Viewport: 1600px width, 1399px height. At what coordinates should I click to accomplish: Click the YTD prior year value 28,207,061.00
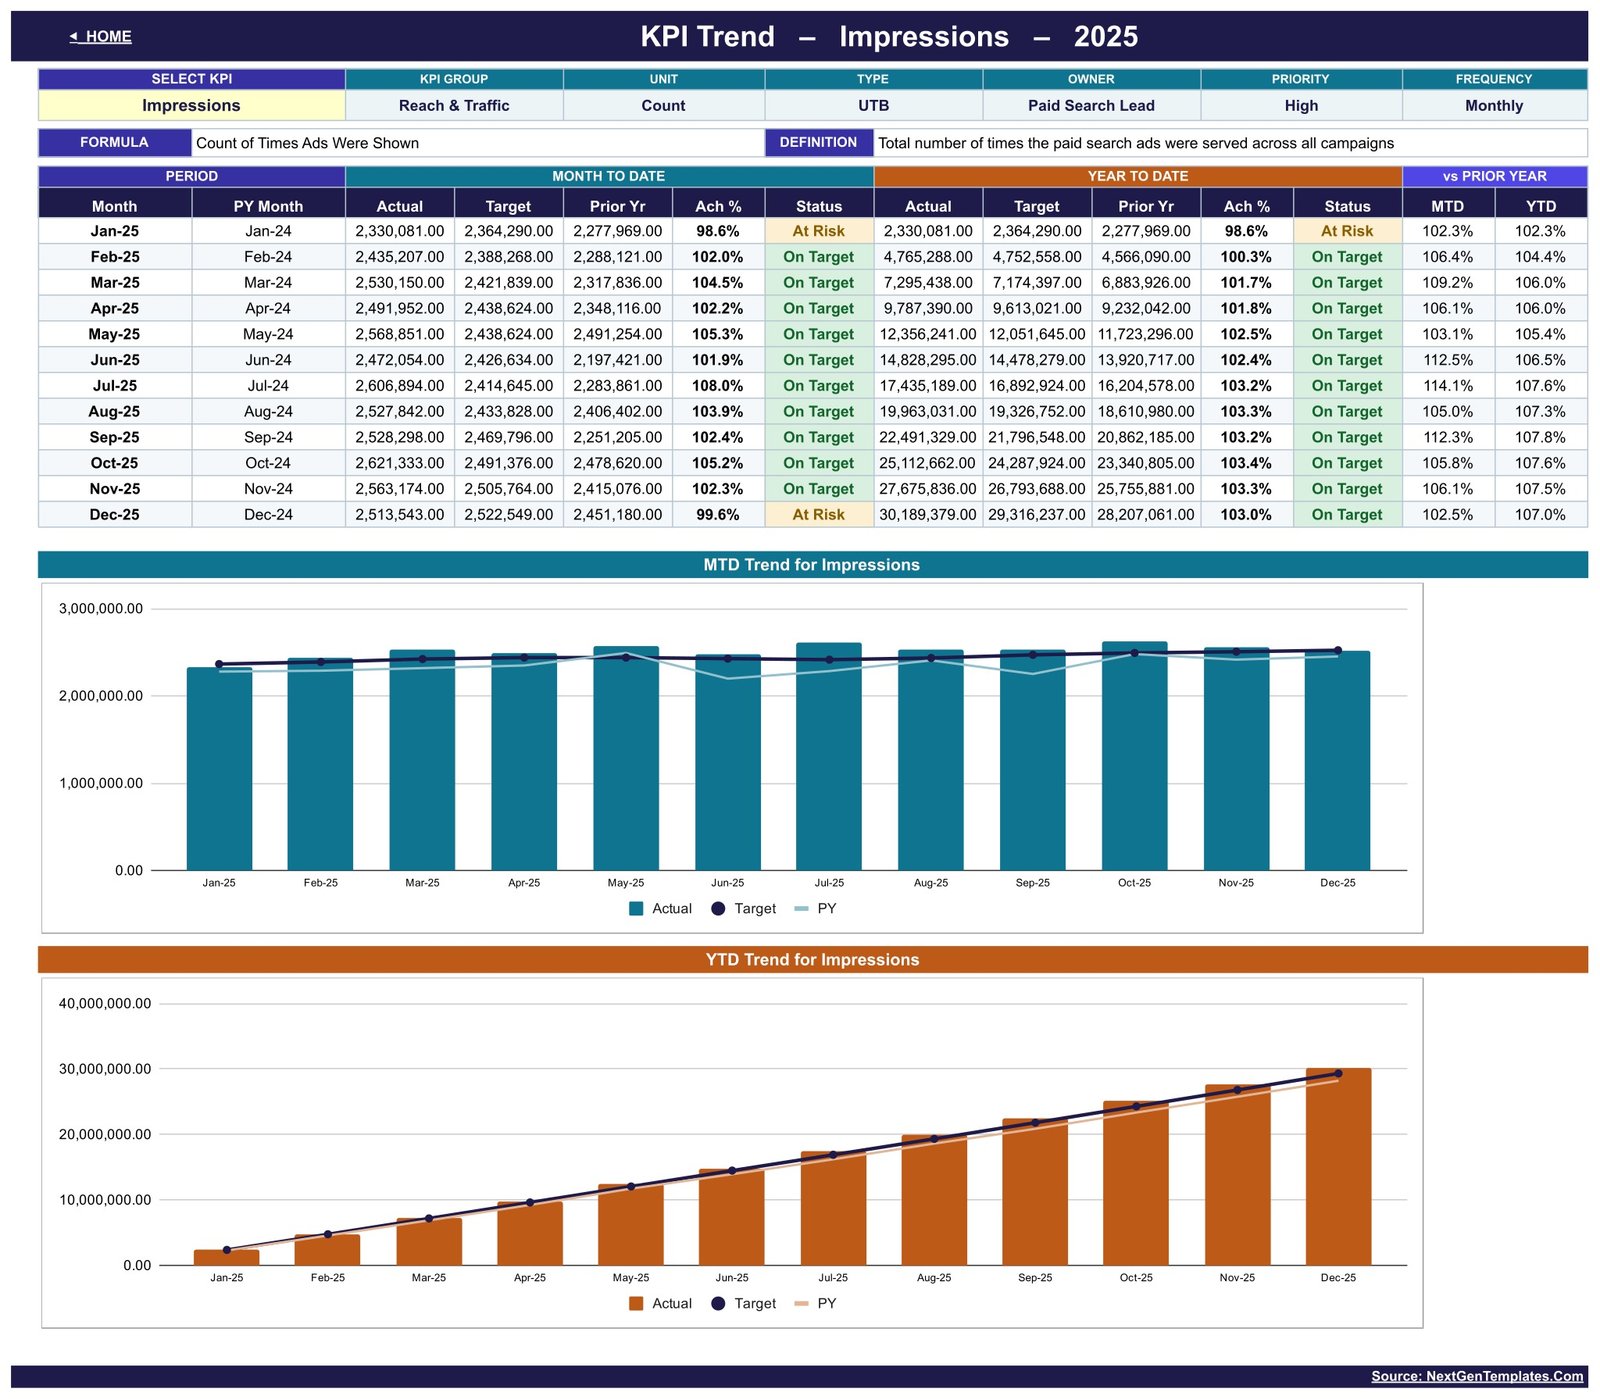[x=1146, y=515]
